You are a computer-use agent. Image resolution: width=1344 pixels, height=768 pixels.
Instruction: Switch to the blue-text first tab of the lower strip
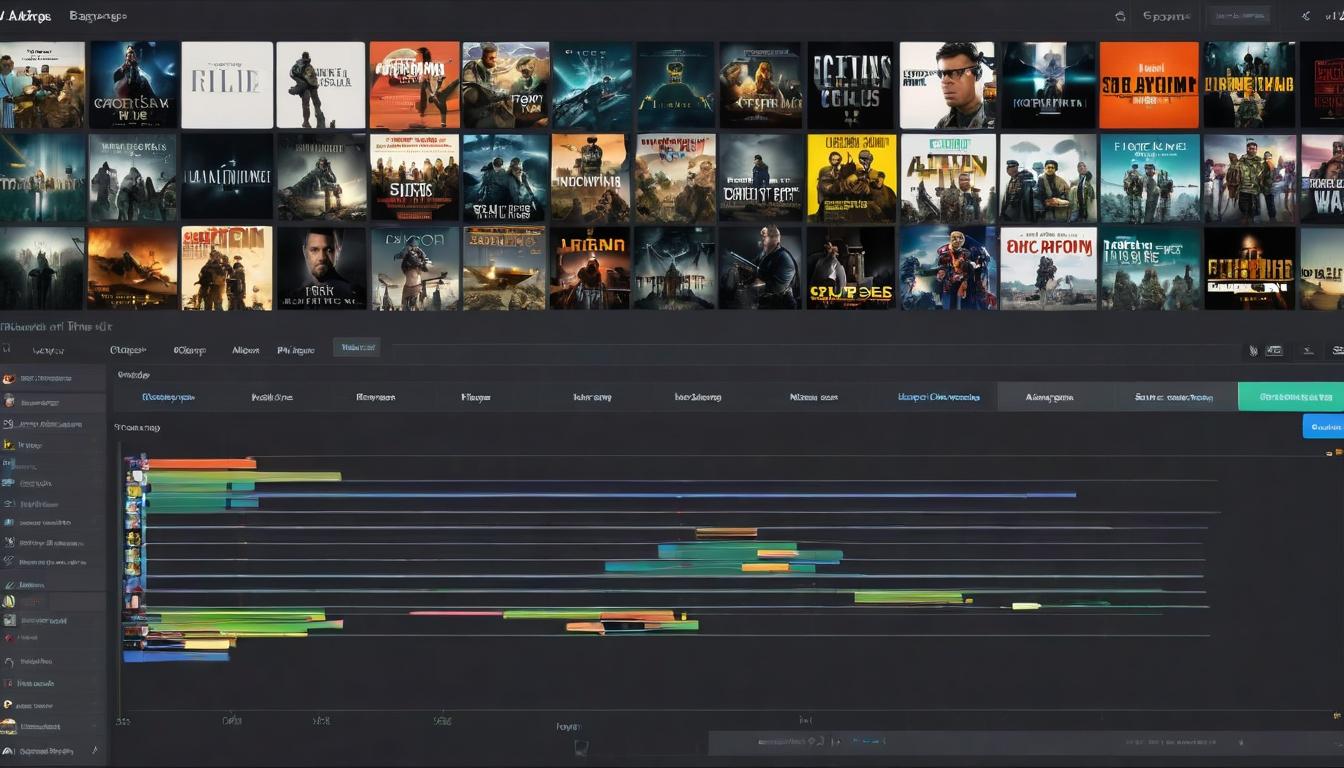[x=167, y=397]
